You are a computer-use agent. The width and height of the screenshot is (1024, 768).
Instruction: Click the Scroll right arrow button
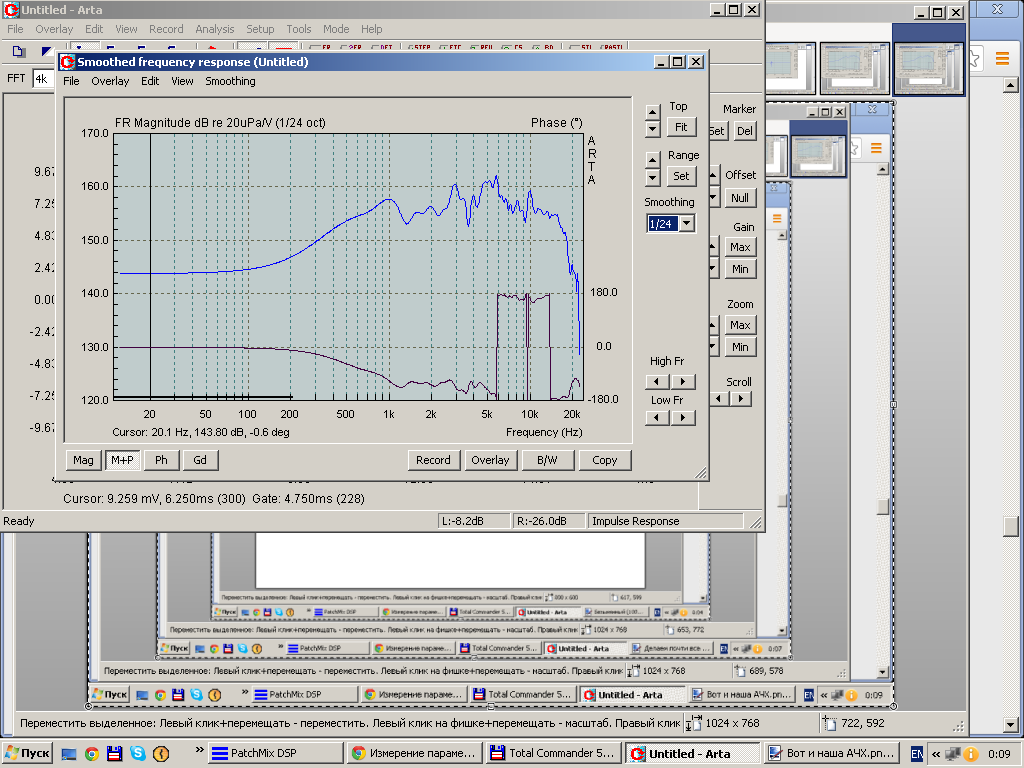tap(740, 398)
